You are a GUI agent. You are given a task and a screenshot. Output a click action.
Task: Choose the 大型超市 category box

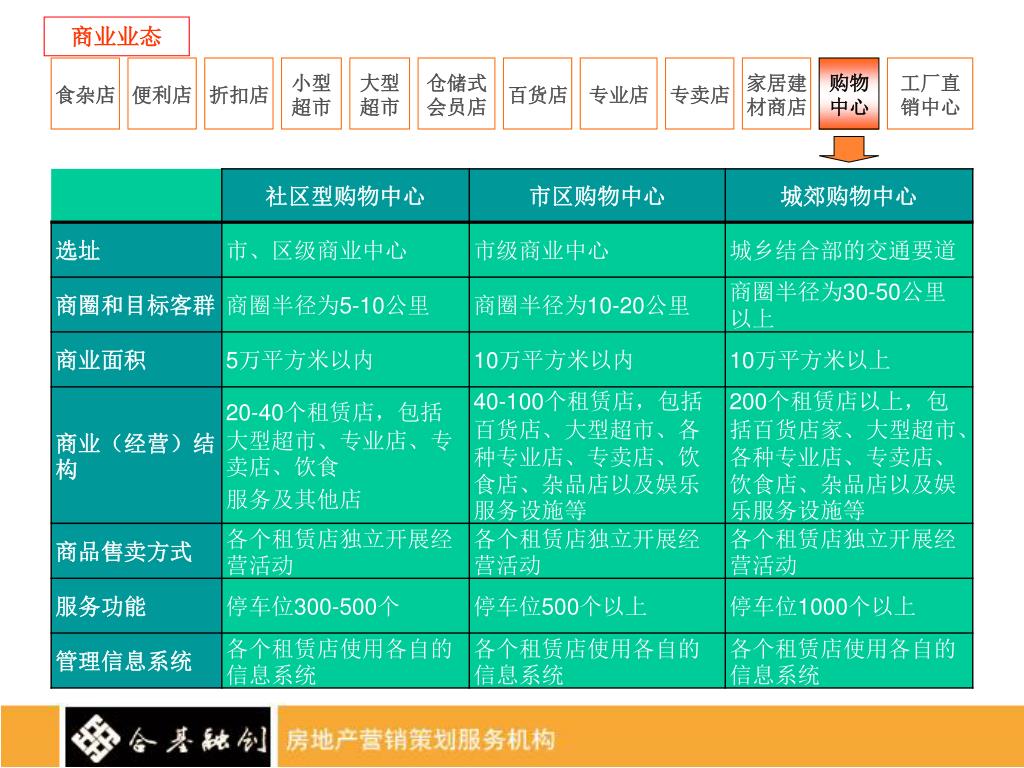coord(379,93)
